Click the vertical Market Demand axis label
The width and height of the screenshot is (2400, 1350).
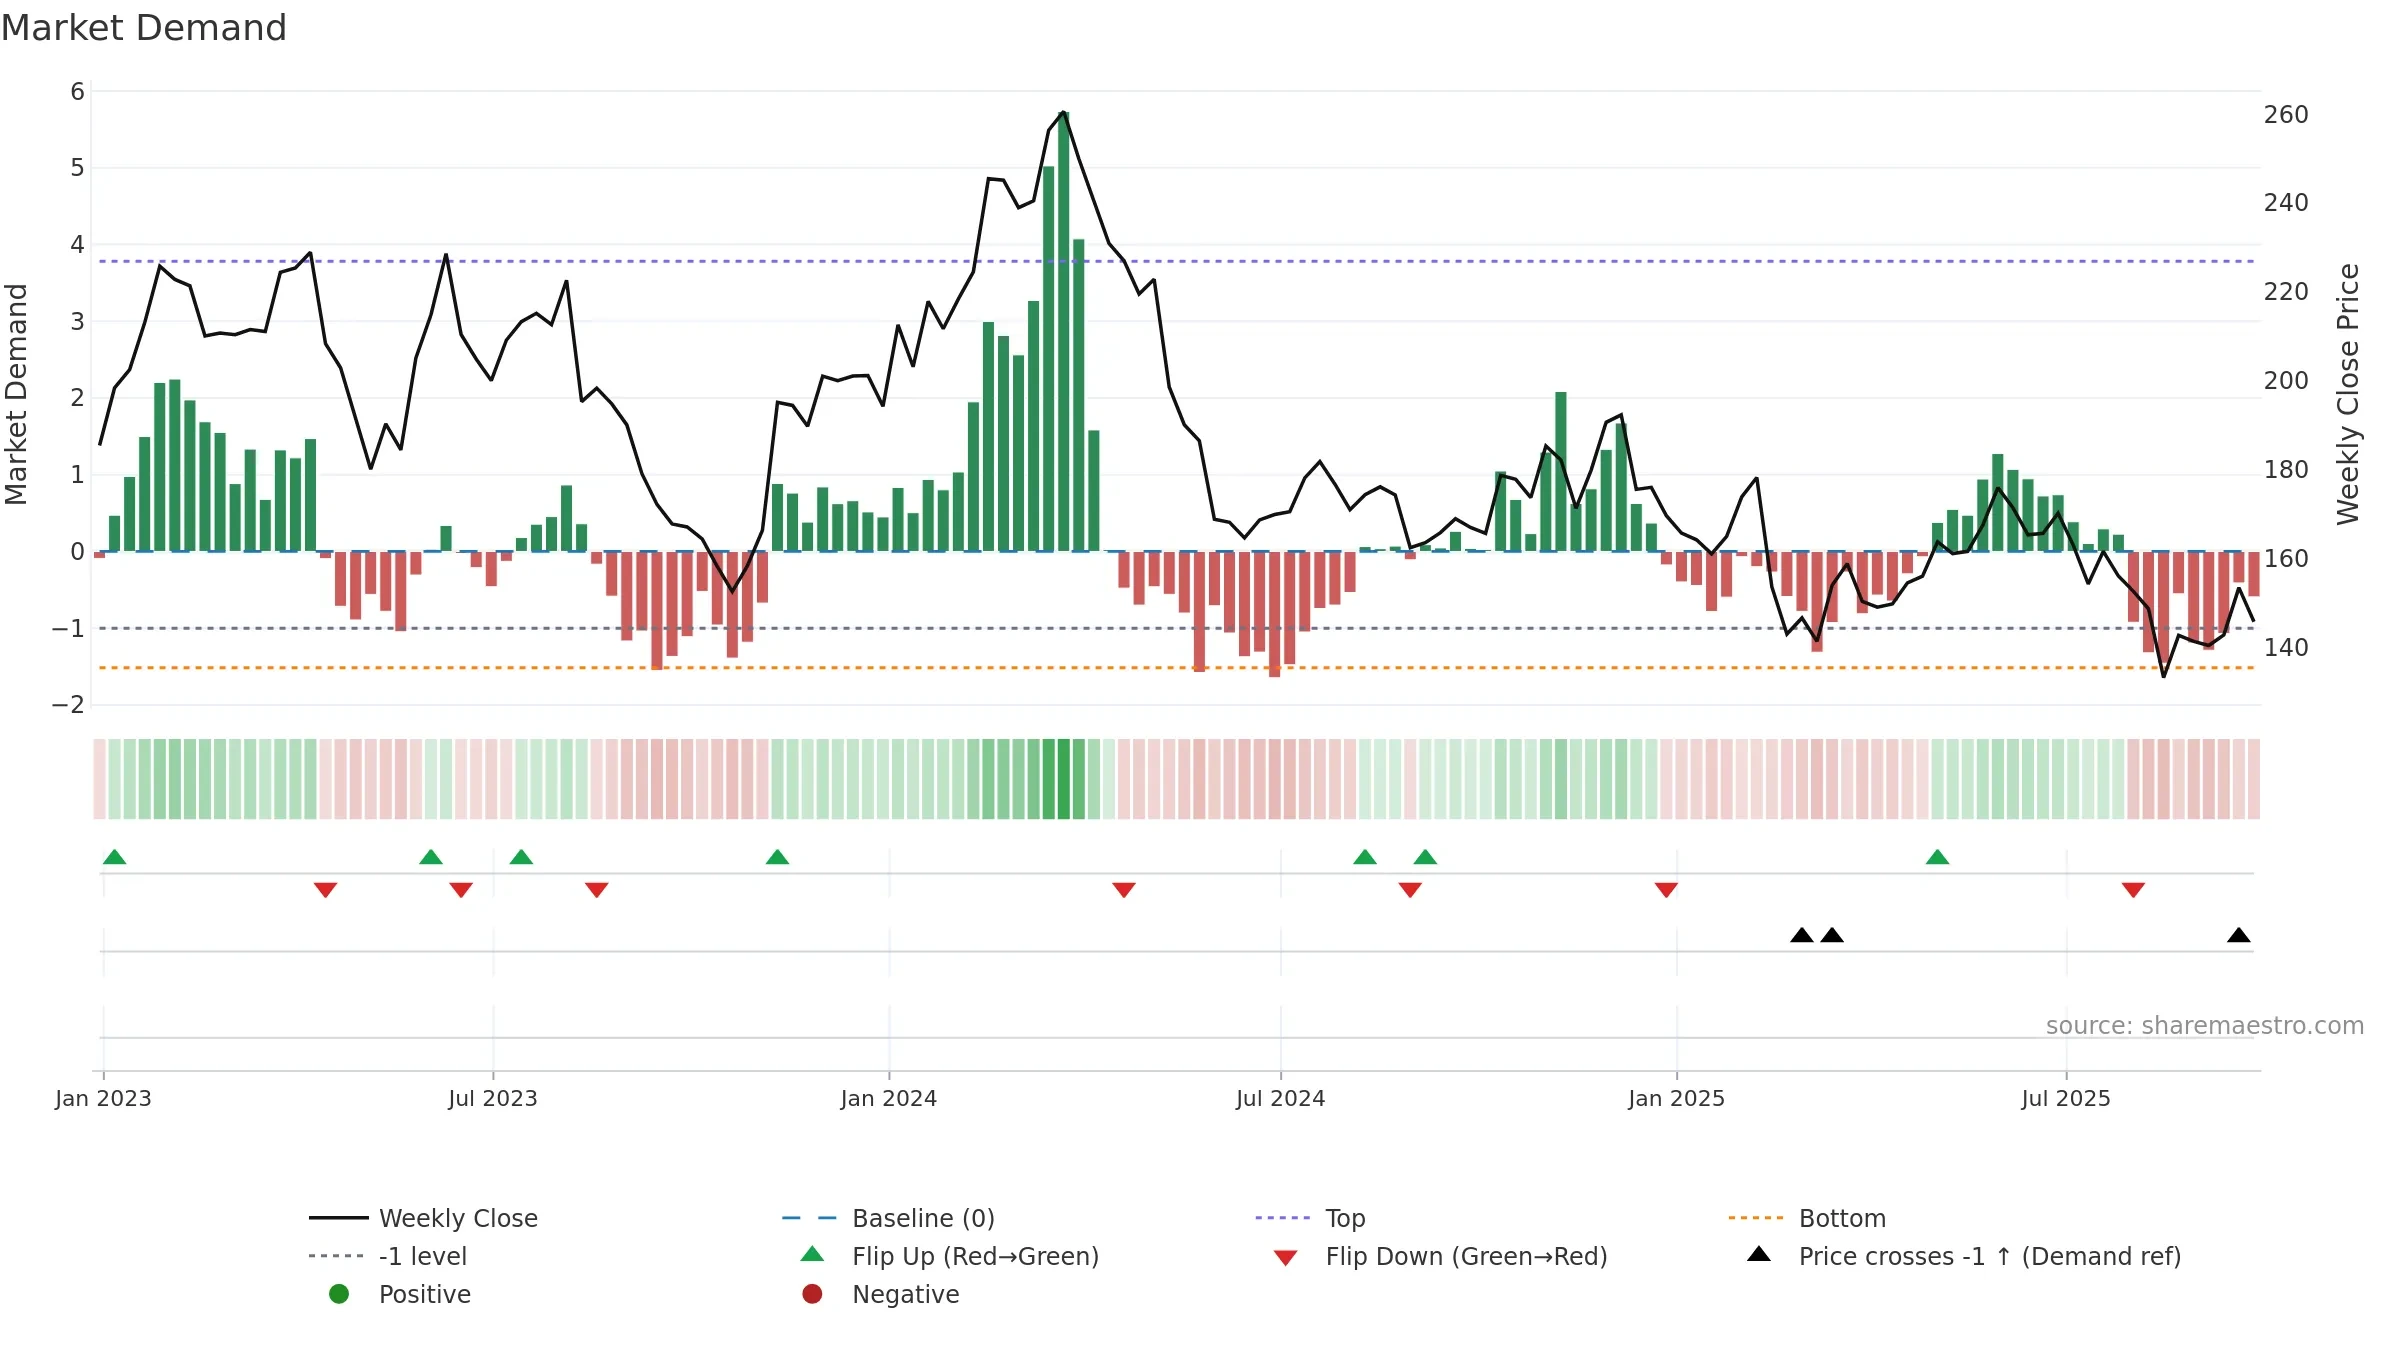point(16,394)
